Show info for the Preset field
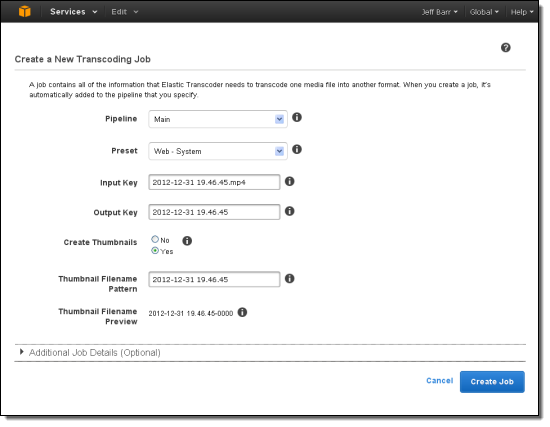This screenshot has height=427, width=550. click(297, 149)
